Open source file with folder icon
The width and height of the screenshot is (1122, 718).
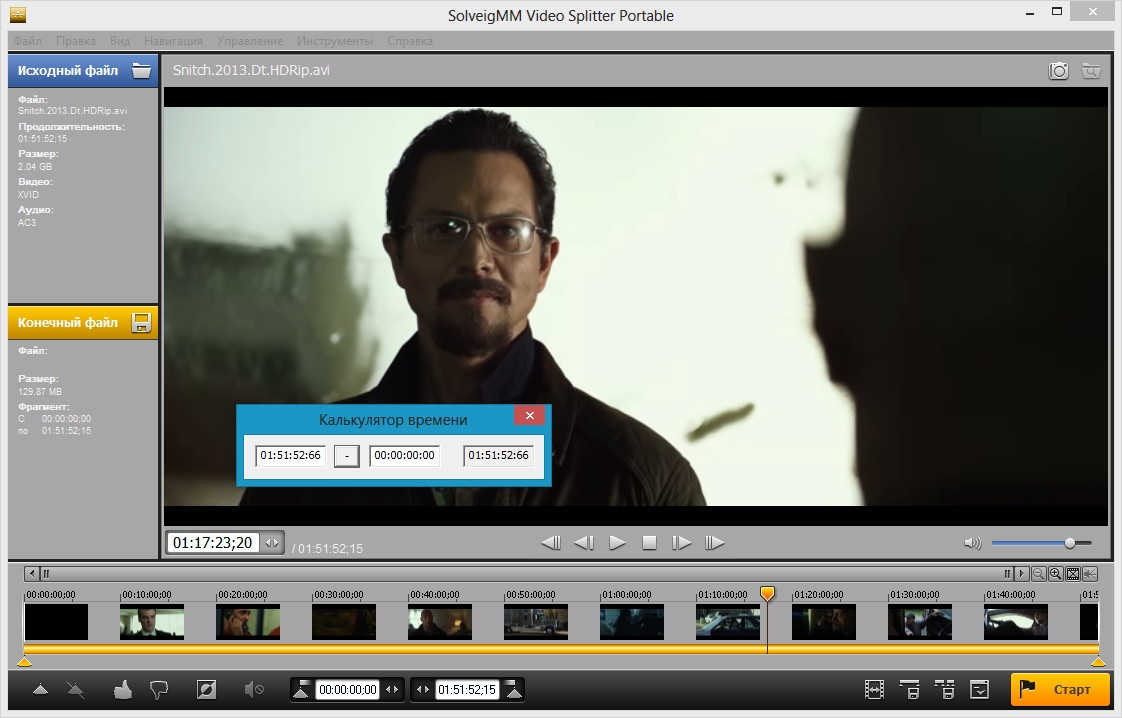click(x=142, y=70)
